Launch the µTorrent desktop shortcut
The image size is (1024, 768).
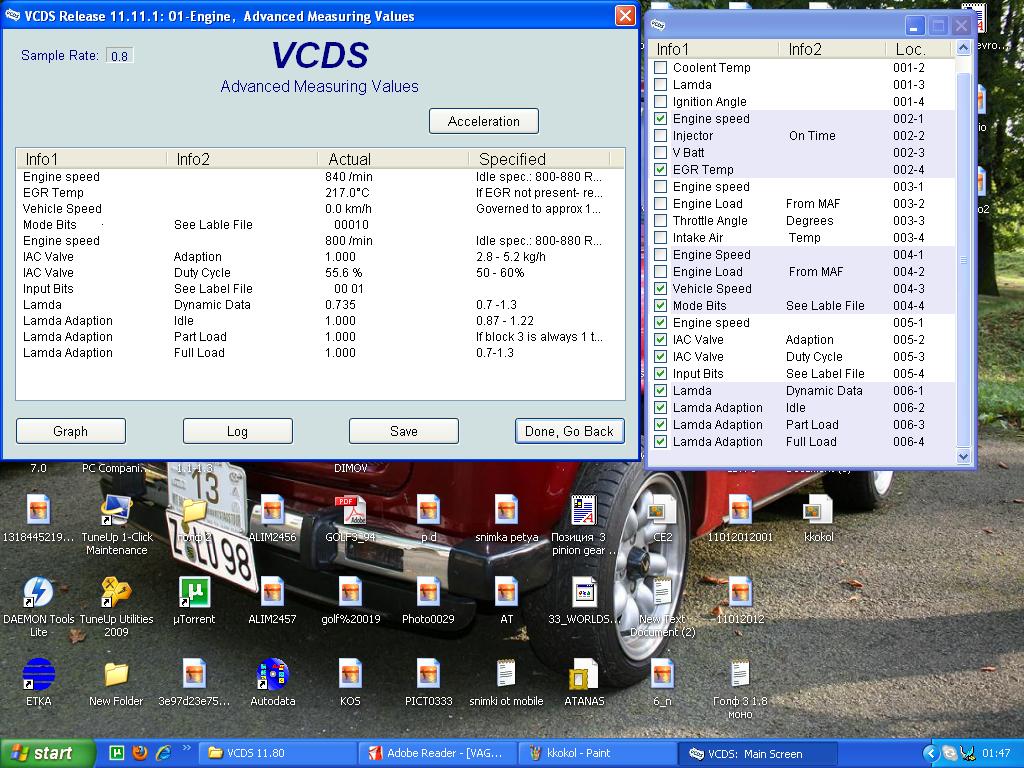(194, 593)
